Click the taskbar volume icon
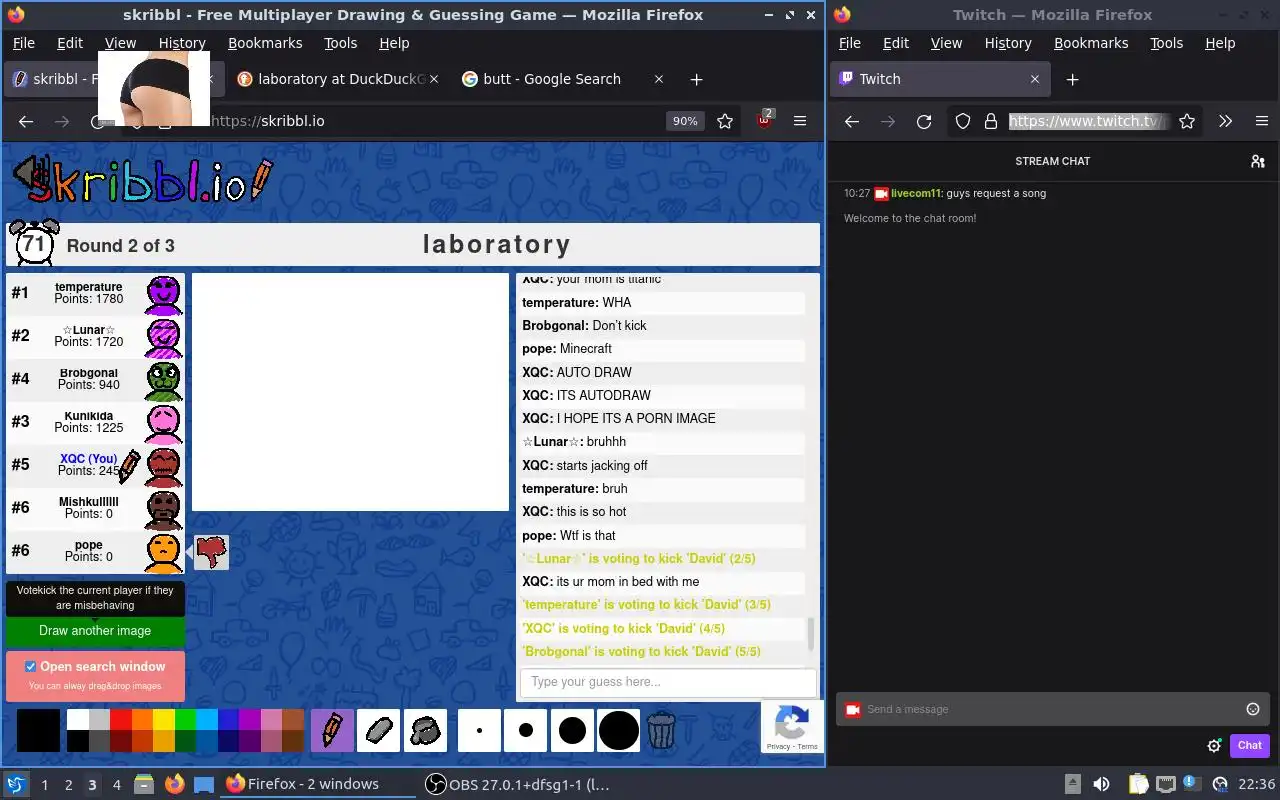The height and width of the screenshot is (800, 1280). [1101, 784]
